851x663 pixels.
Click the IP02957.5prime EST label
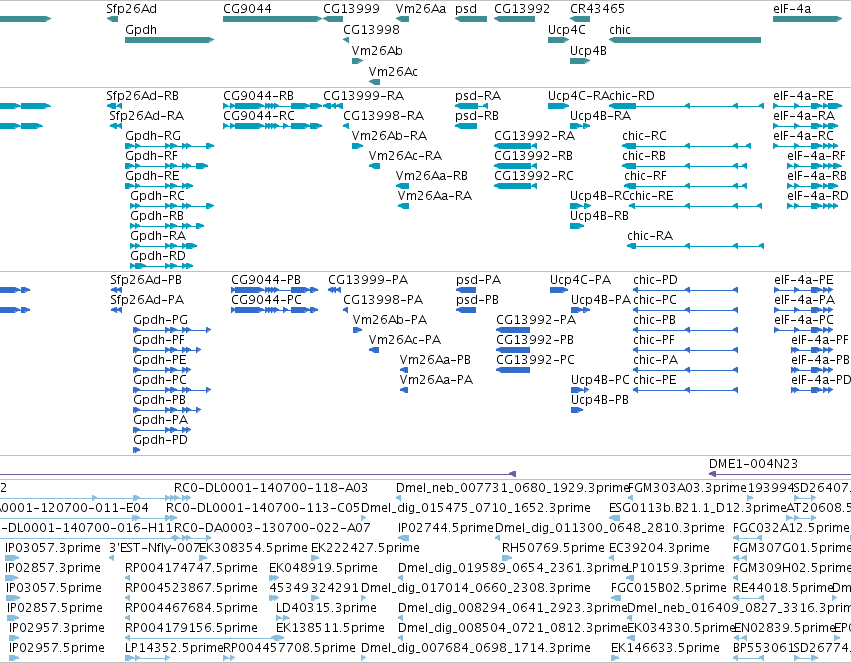(x=56, y=648)
